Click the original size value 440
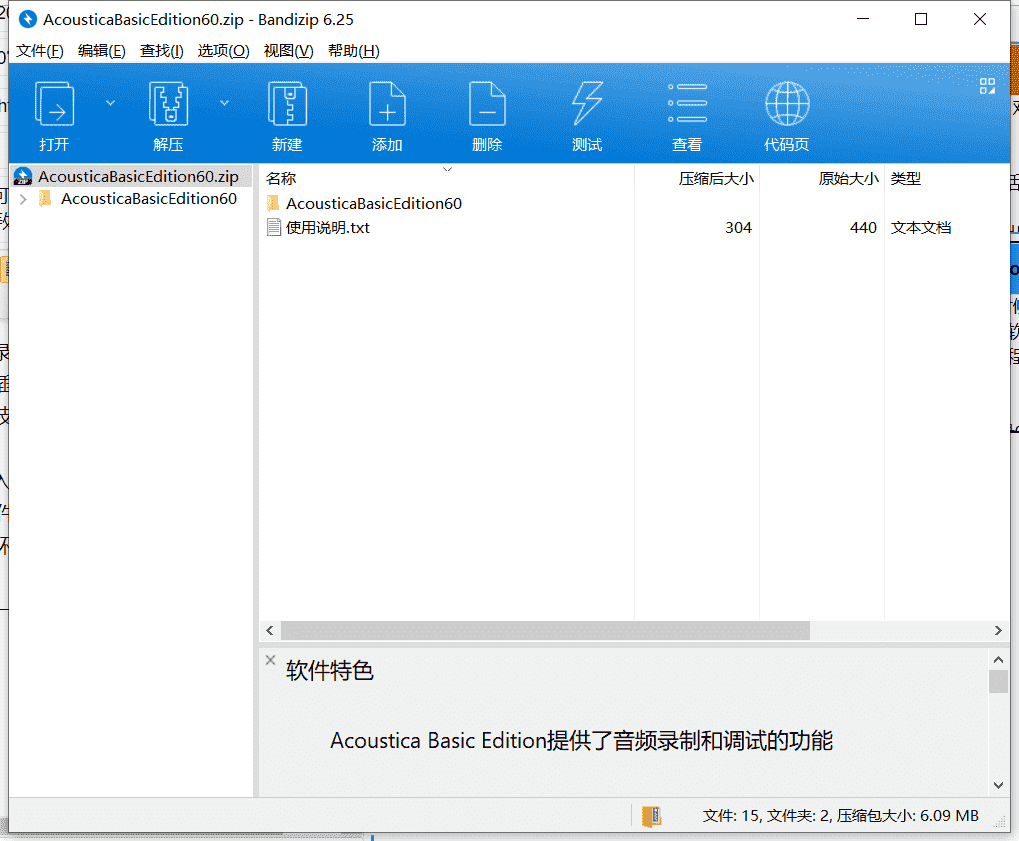1019x841 pixels. pos(864,227)
